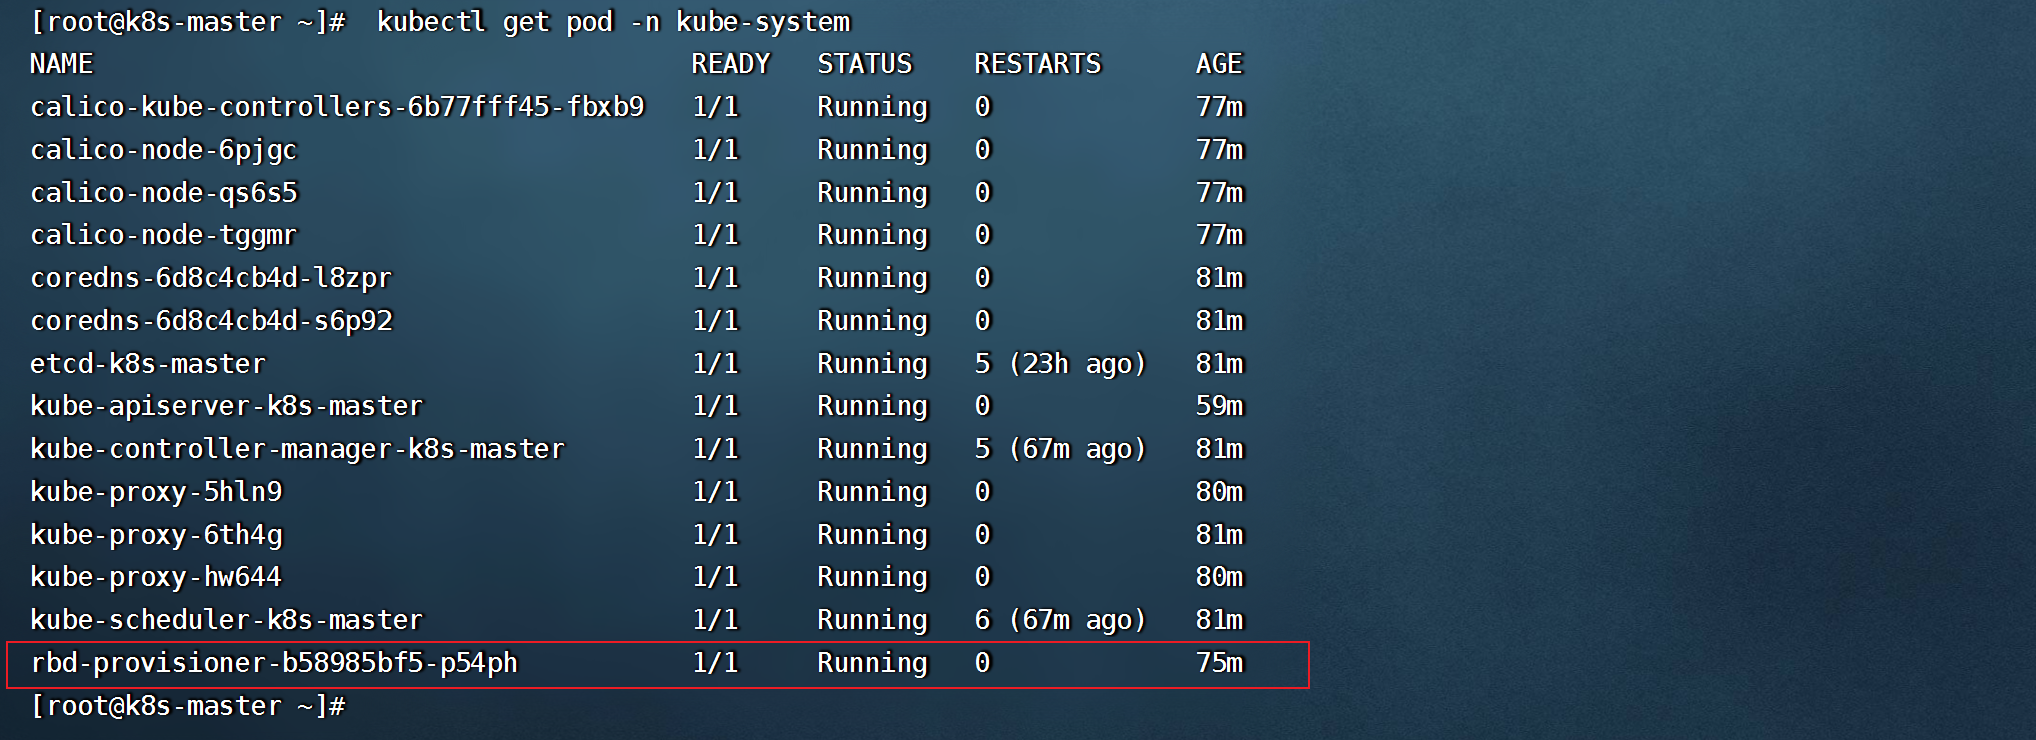Click the highlighted rbd-provisioner-b58985bf5-p54ph pod
The width and height of the screenshot is (2036, 740).
coord(273,663)
